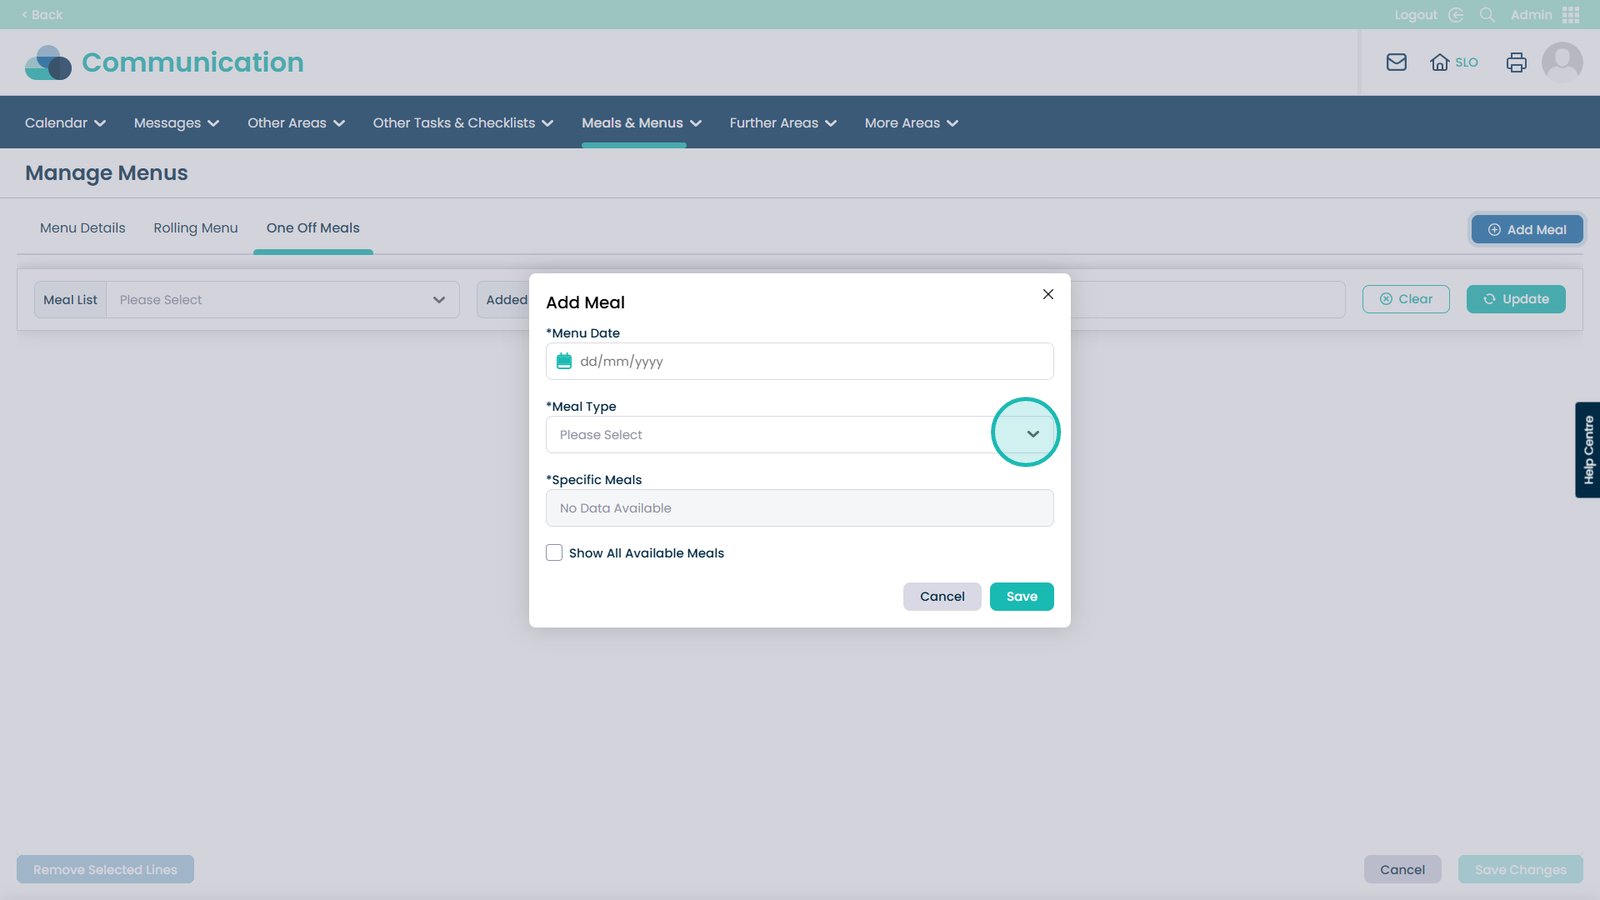
Task: Open the Admin apps grid icon
Action: 1570,15
